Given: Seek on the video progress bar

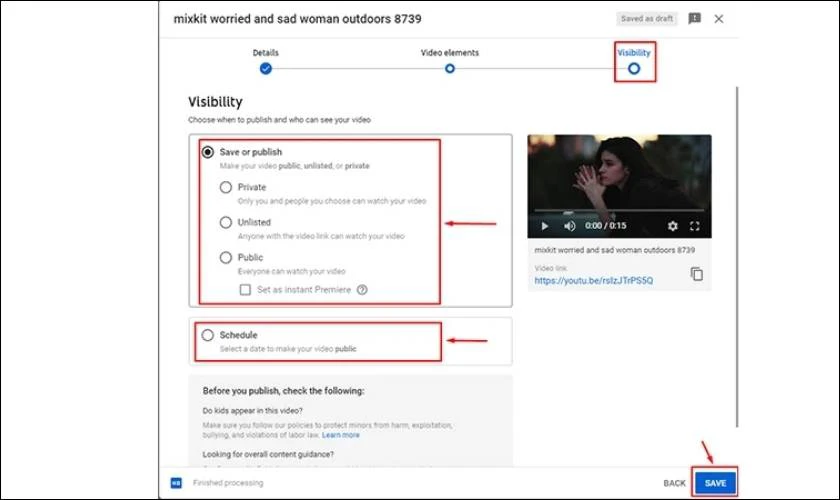Looking at the screenshot, I should point(619,211).
